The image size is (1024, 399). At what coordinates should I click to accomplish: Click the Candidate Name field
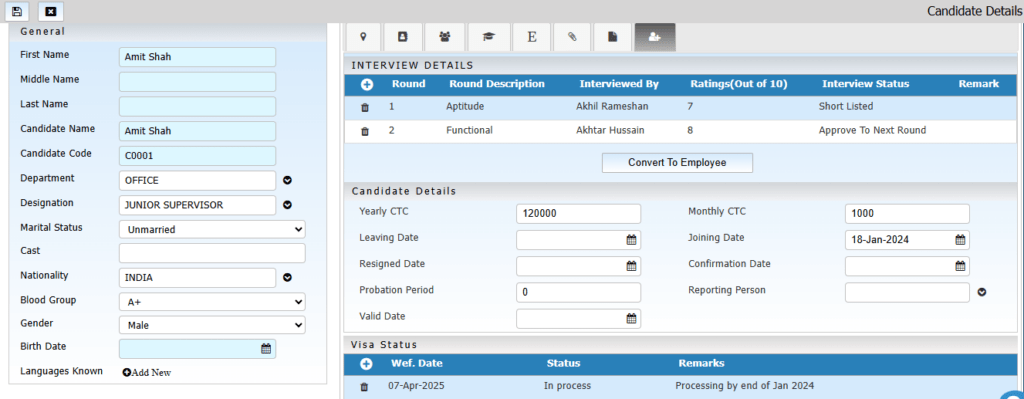coord(197,131)
